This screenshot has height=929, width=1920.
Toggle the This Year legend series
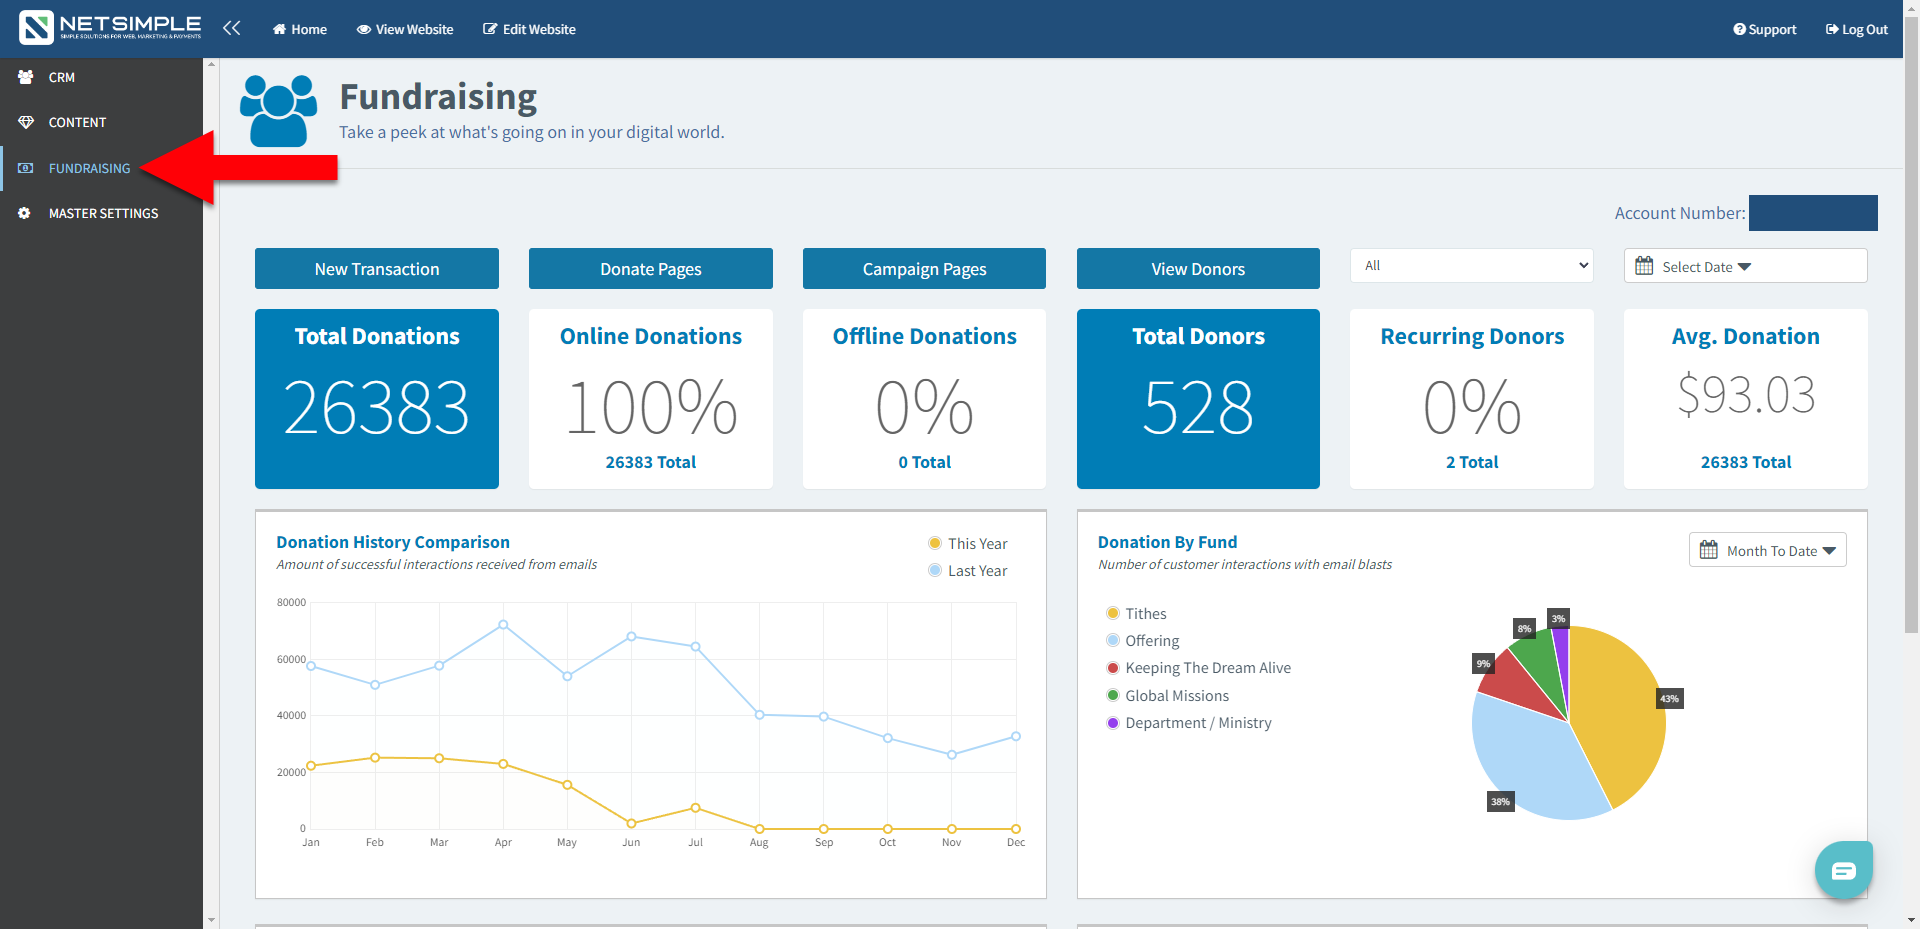(x=967, y=543)
